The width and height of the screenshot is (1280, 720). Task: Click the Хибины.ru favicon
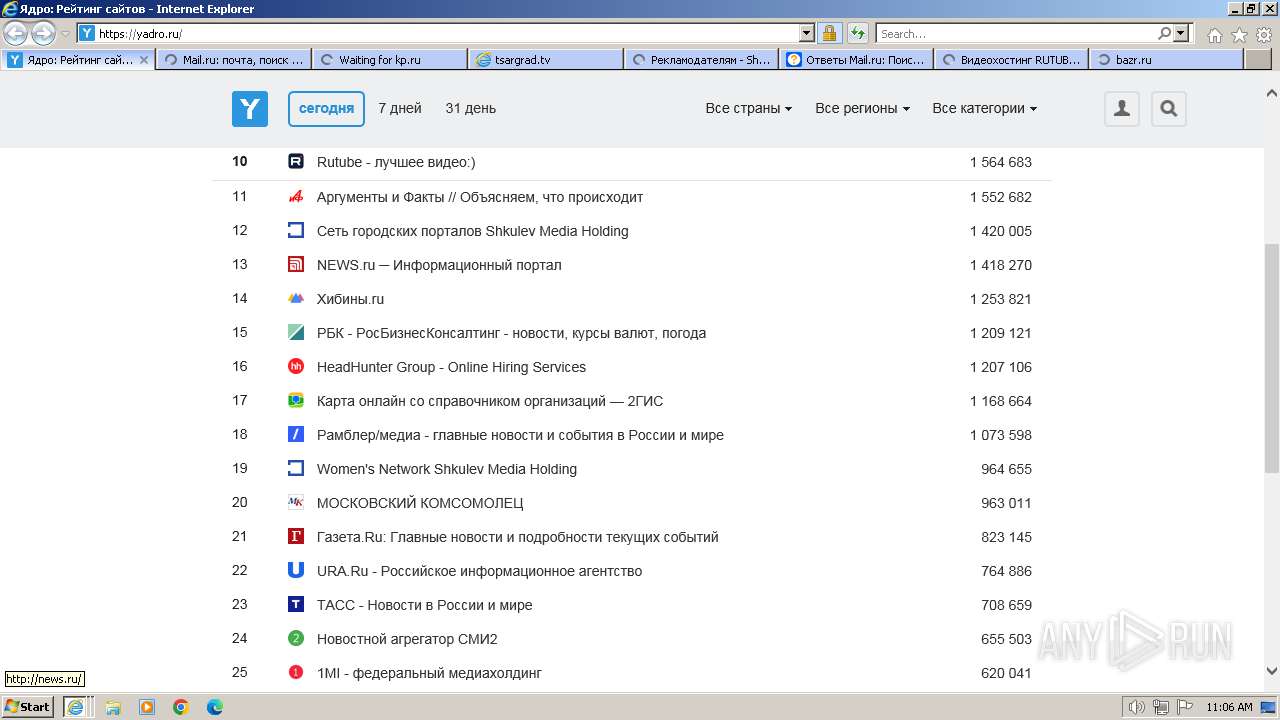pyautogui.click(x=296, y=298)
